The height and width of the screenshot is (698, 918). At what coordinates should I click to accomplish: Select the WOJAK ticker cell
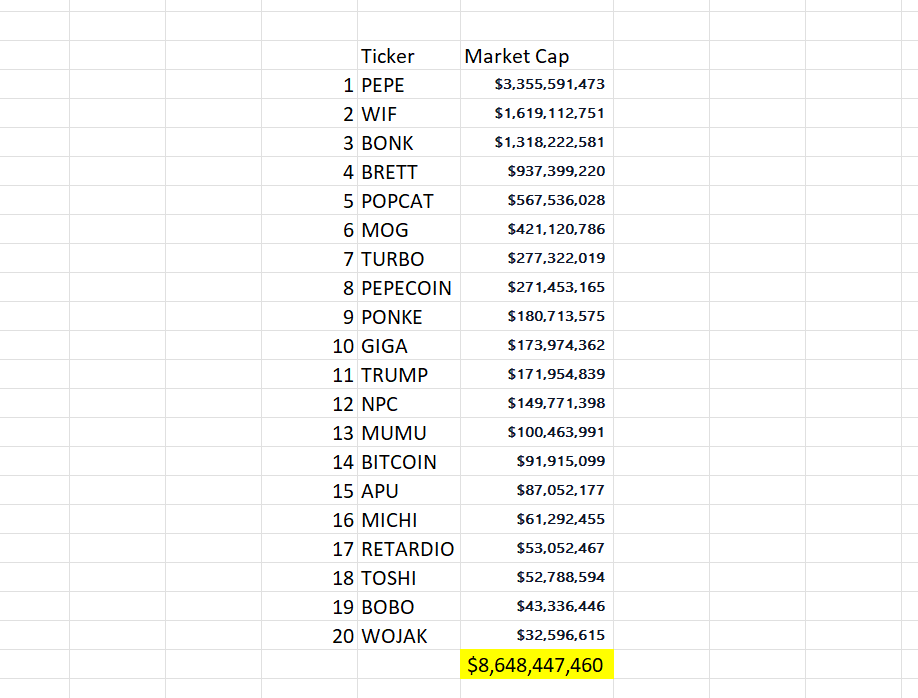click(x=409, y=636)
